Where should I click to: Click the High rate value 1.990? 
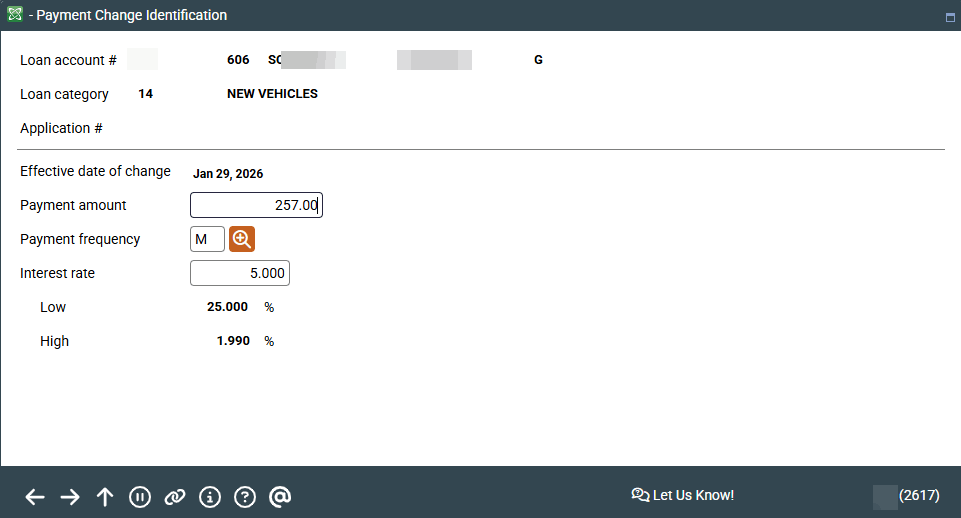coord(232,341)
